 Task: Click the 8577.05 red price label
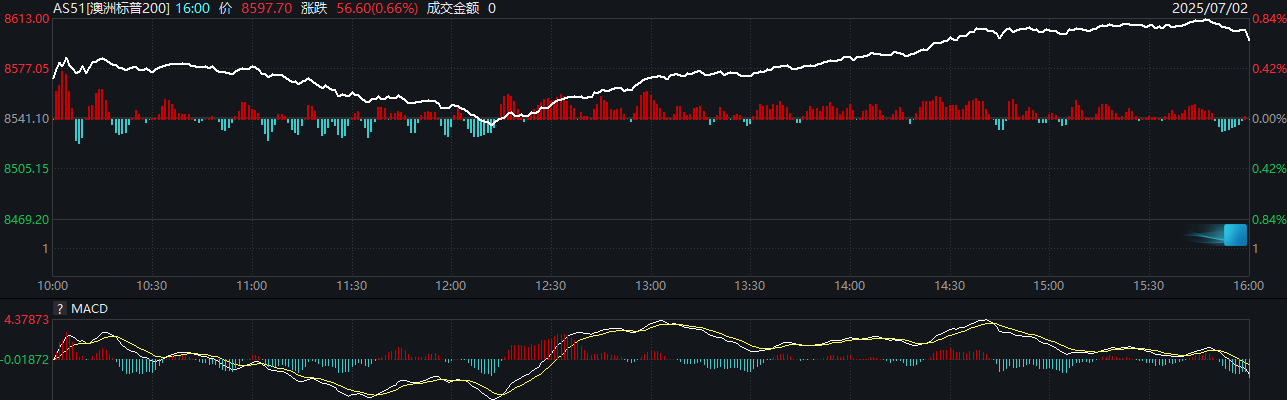click(27, 69)
